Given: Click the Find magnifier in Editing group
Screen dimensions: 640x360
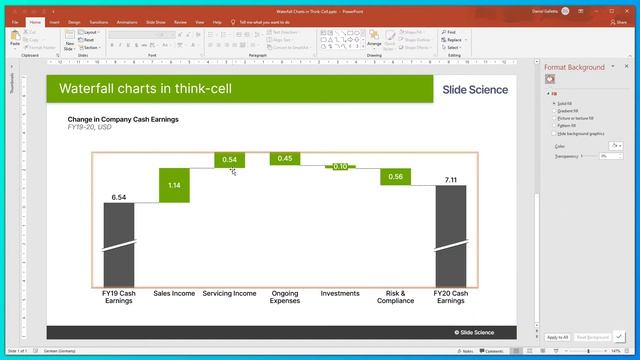Looking at the screenshot, I should 444,32.
